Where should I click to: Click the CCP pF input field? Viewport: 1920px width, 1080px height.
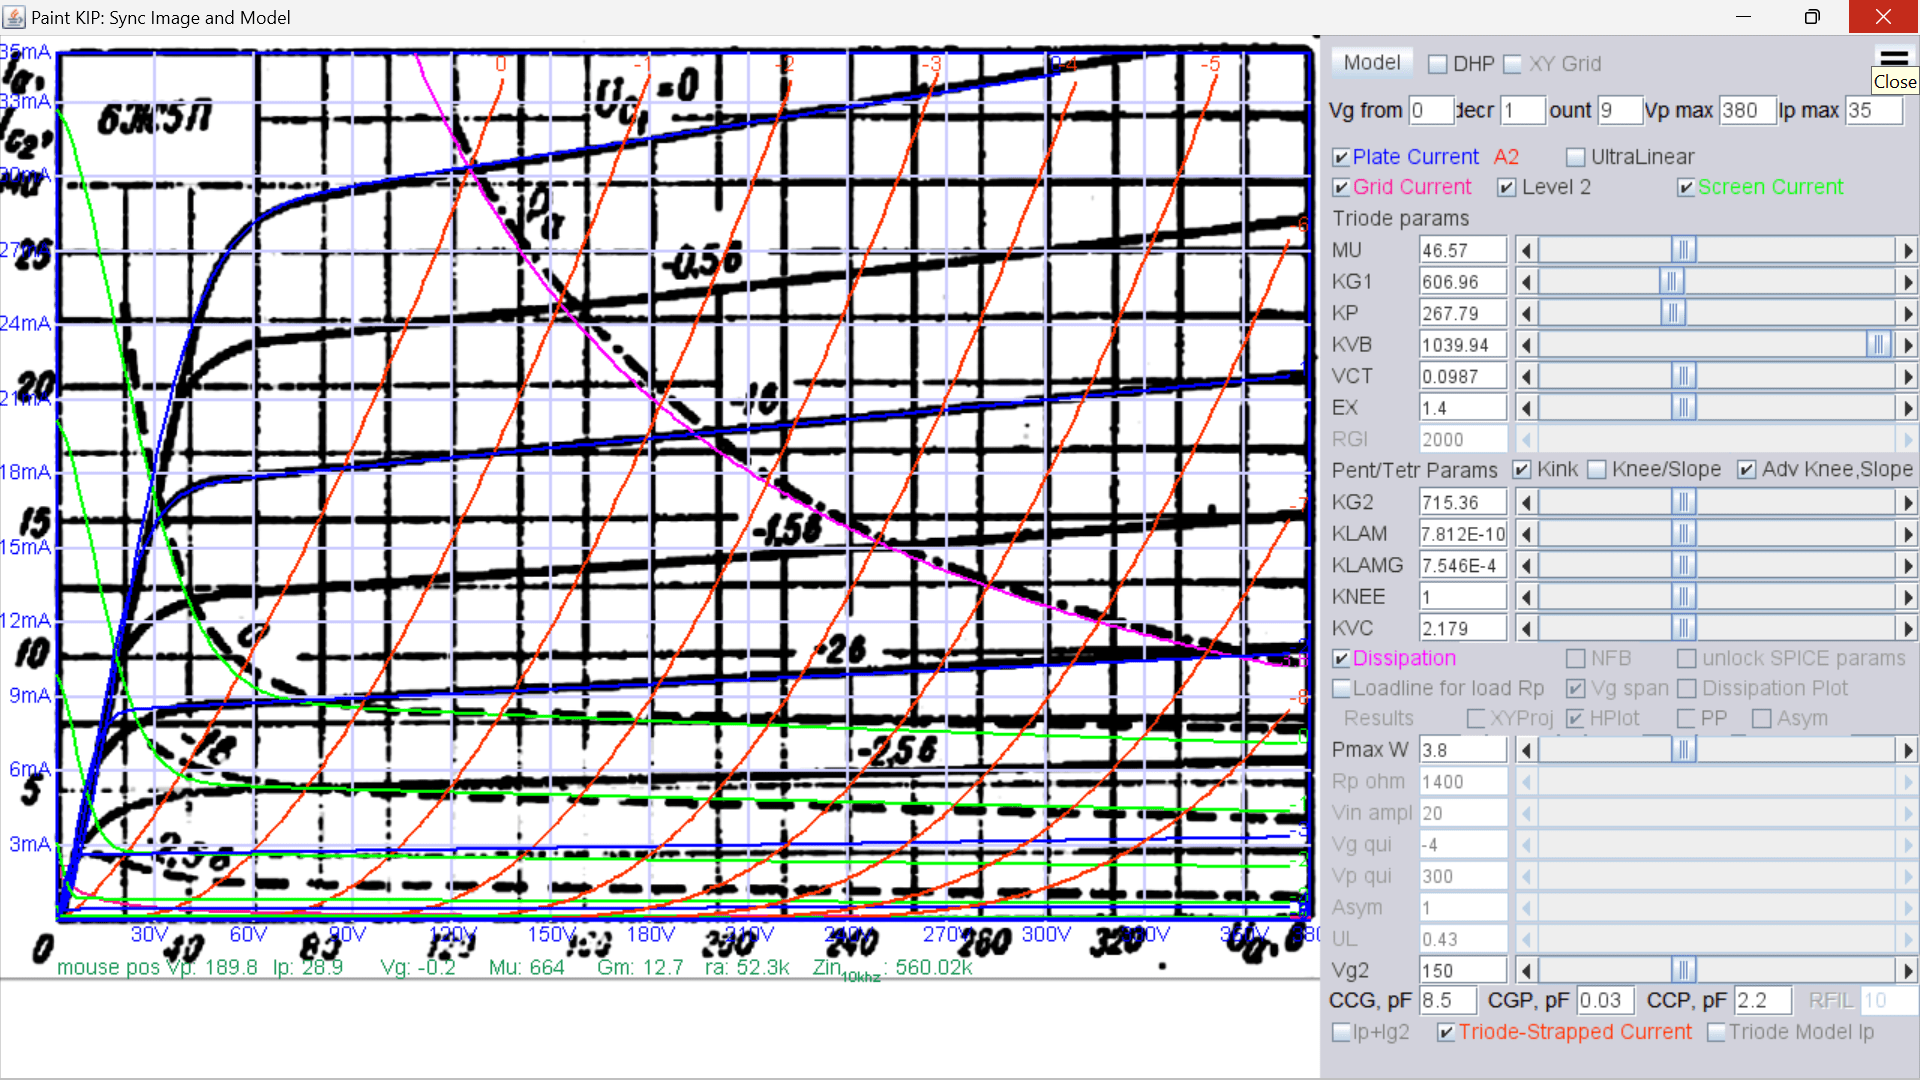point(1764,1001)
